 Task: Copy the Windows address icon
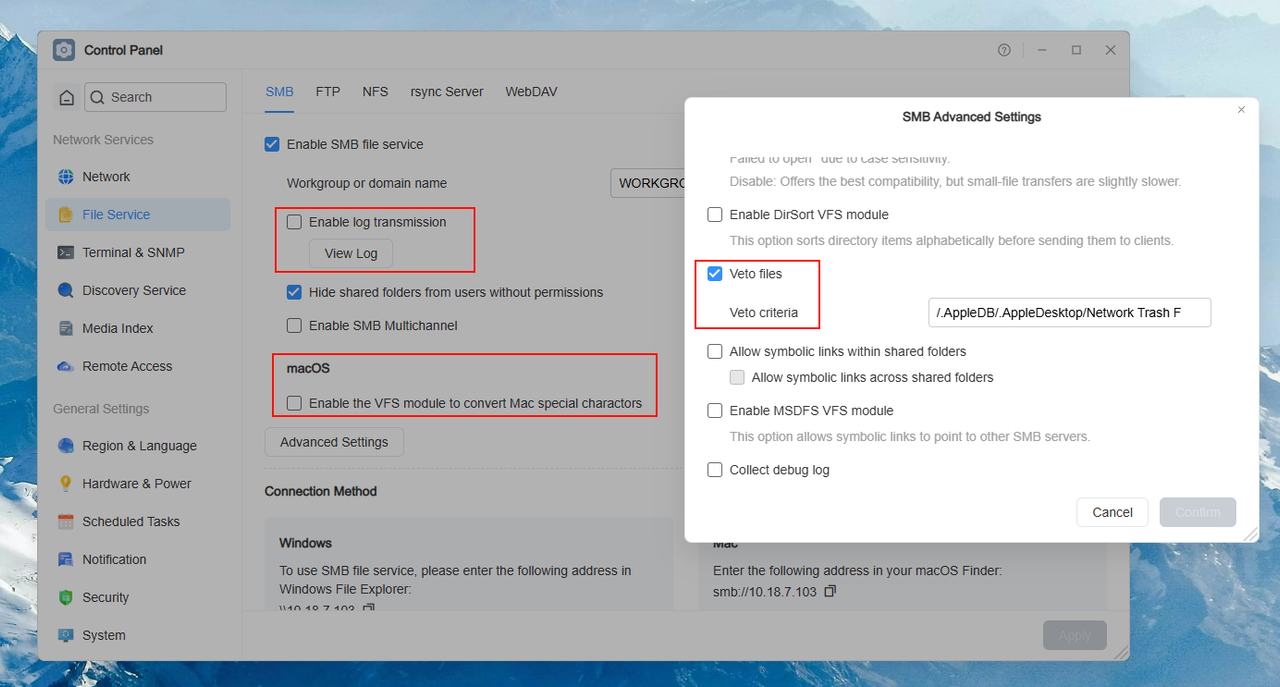(x=368, y=609)
